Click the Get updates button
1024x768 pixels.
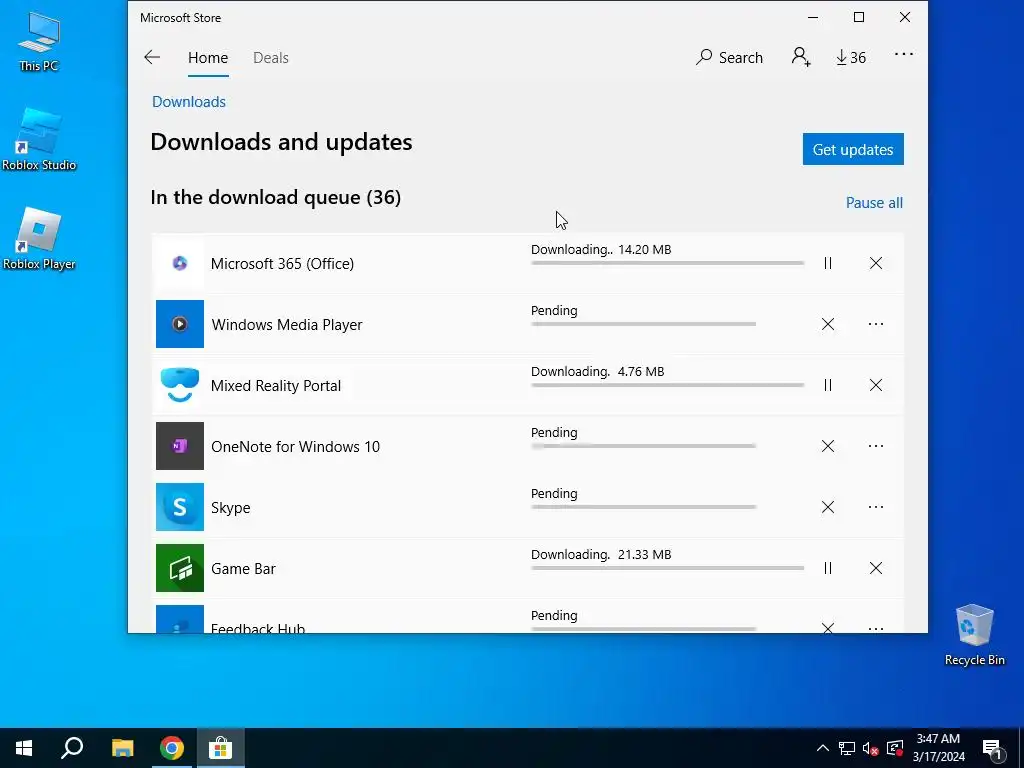coord(853,150)
